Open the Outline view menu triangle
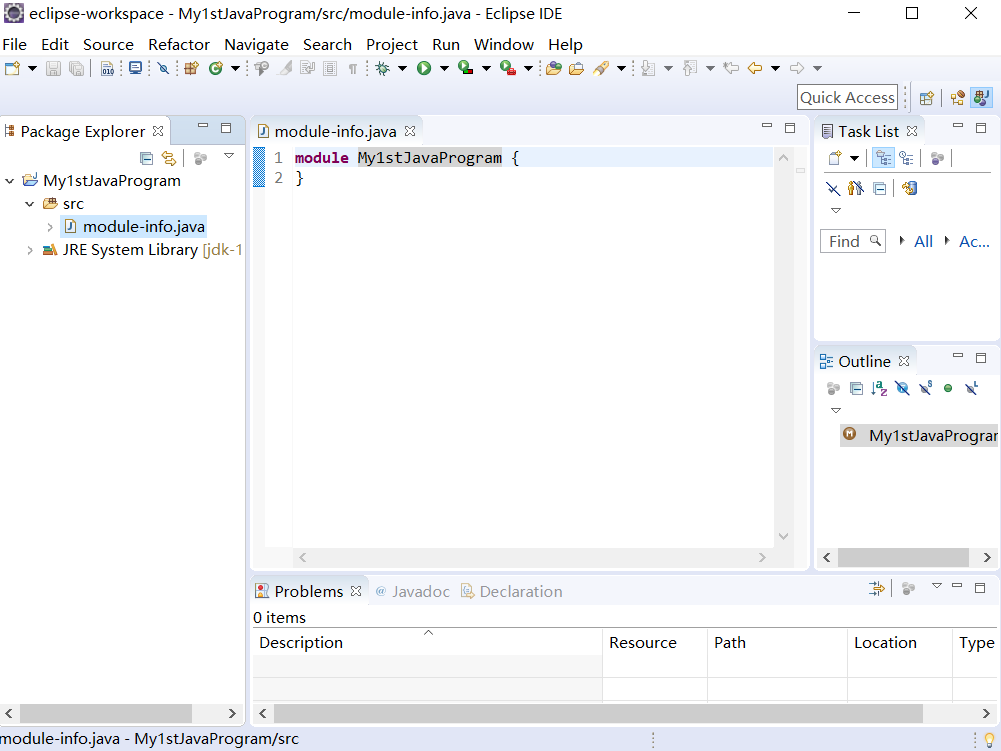 [x=836, y=410]
